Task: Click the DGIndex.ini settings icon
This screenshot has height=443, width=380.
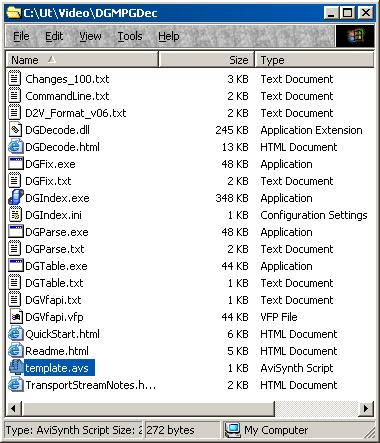Action: point(15,215)
